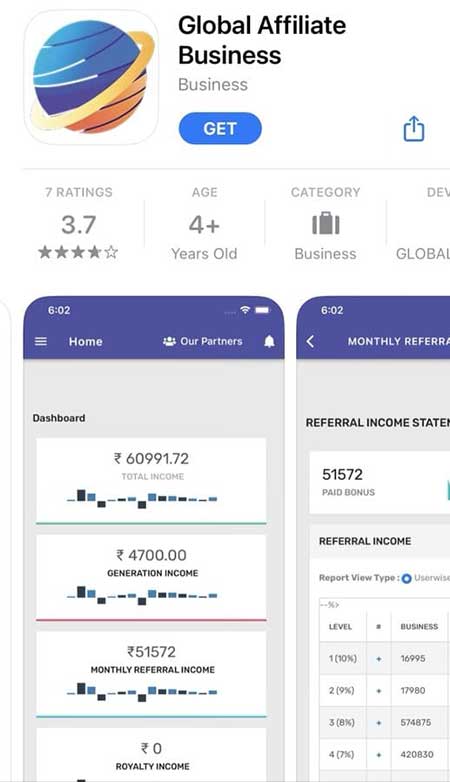Tap the battery status icon
Screen dimensions: 450x782
262,310
